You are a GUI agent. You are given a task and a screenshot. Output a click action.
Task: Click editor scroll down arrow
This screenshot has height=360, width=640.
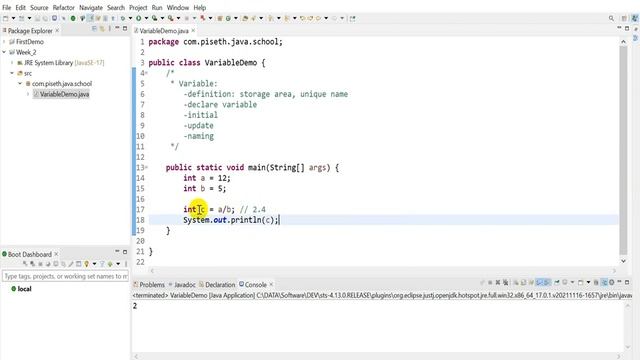(x=623, y=261)
